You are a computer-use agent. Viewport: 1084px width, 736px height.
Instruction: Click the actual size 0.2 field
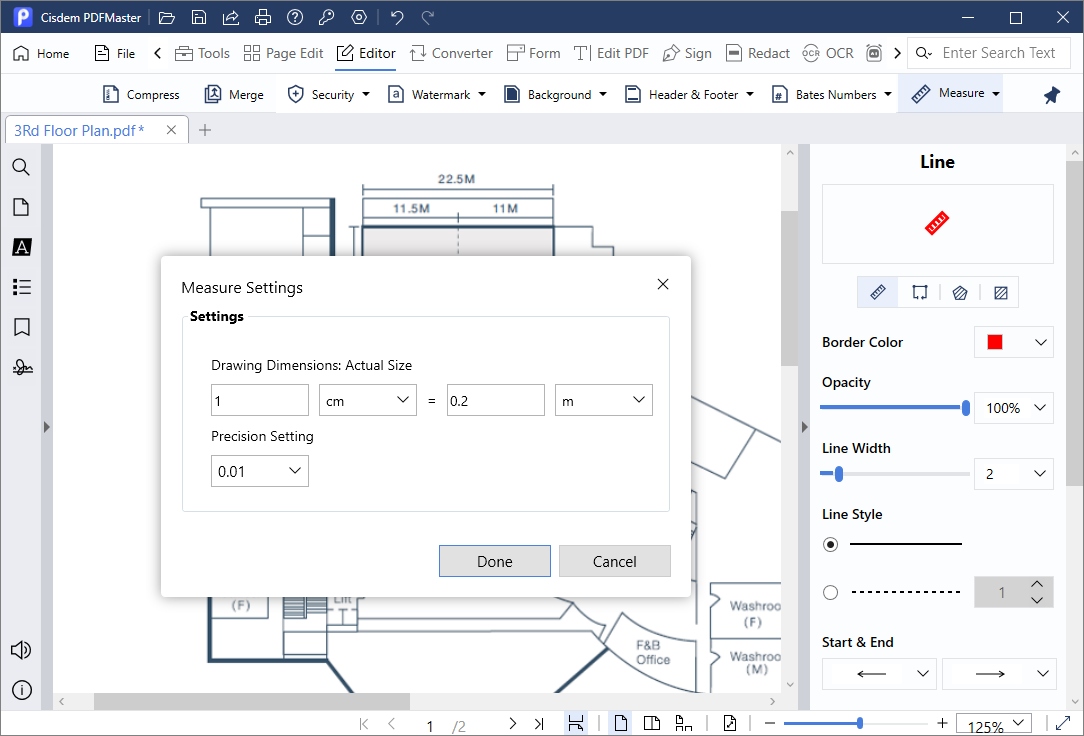pos(496,400)
